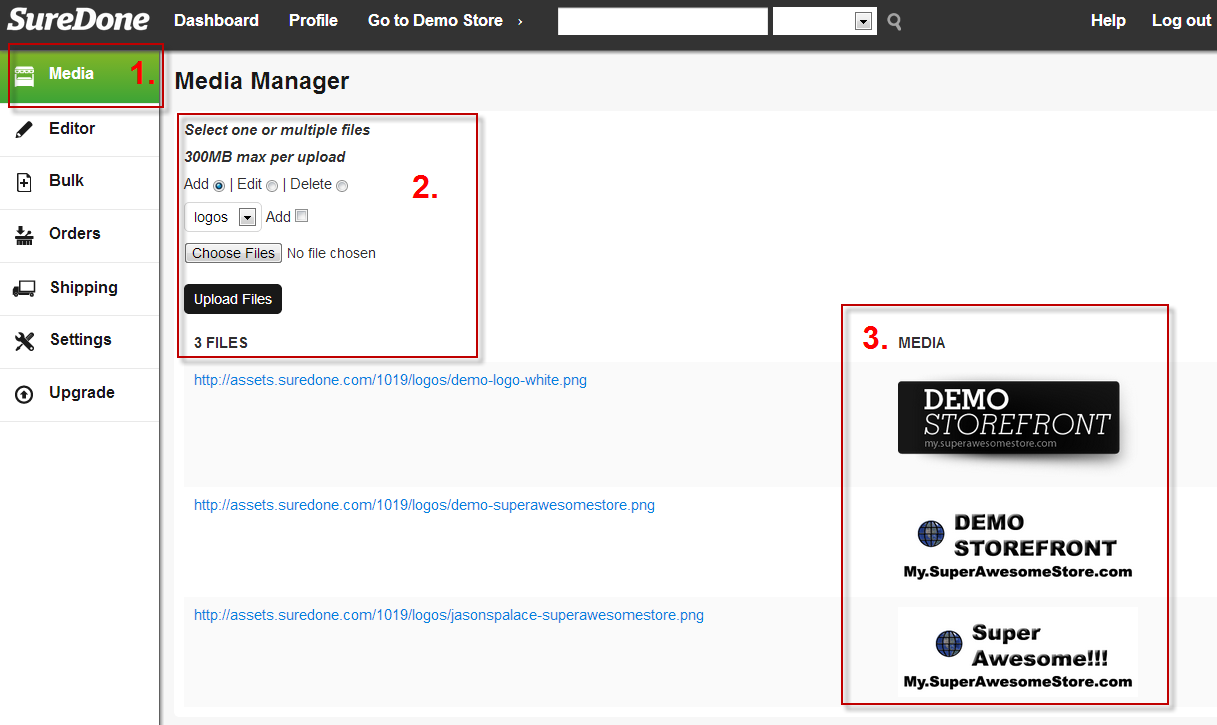The height and width of the screenshot is (725, 1217).
Task: Click the '300MB max per upload' text
Action: 265,157
